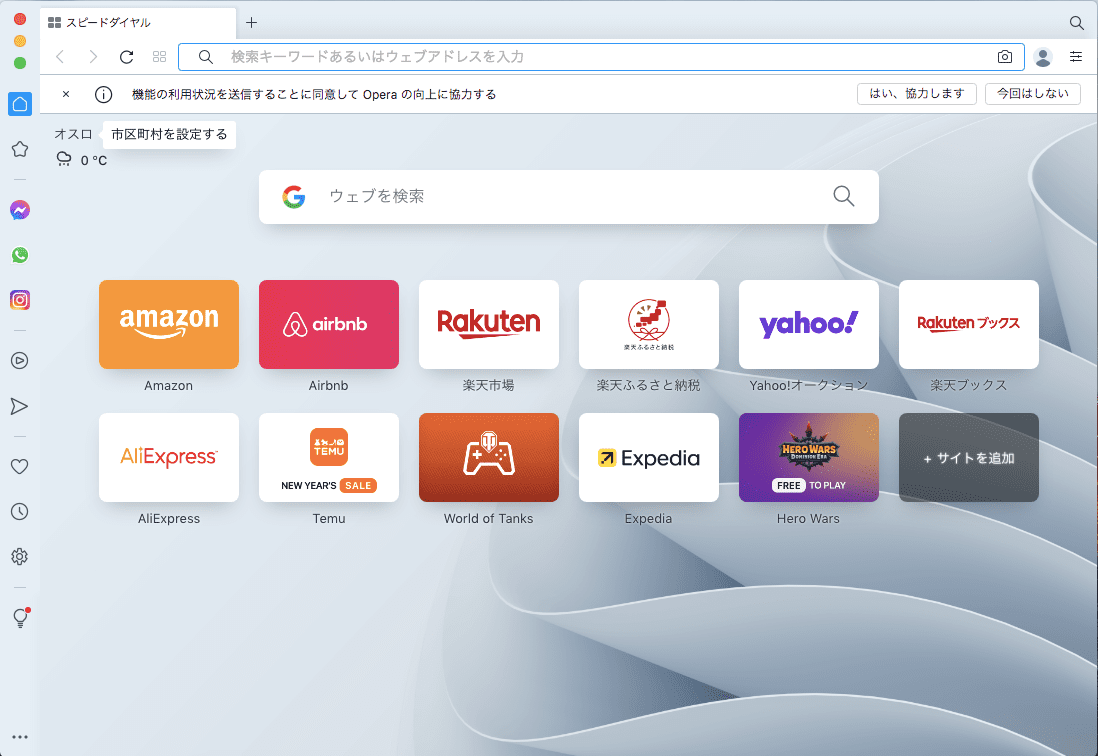Open WhatsApp in the sidebar

[x=20, y=256]
